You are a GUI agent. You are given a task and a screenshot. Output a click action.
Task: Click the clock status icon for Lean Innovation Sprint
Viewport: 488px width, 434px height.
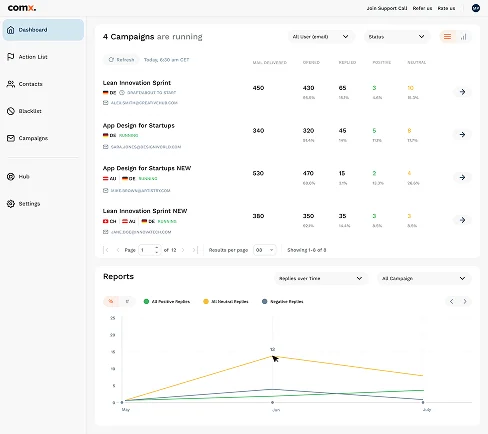pyautogui.click(x=122, y=92)
